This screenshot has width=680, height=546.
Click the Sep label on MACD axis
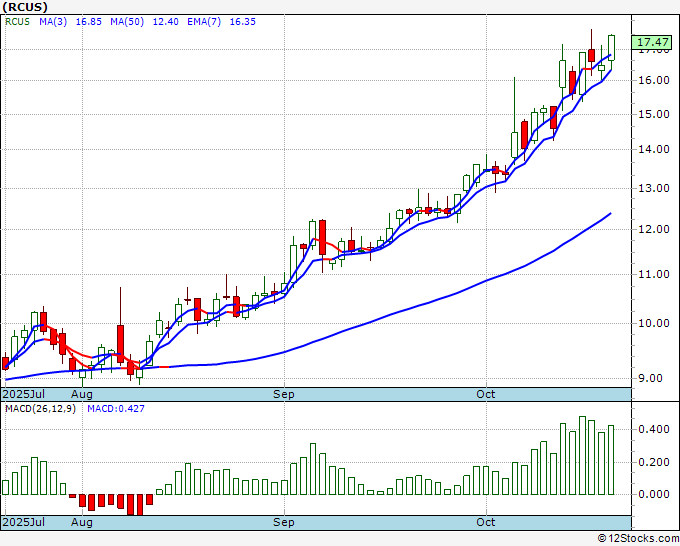pos(284,522)
